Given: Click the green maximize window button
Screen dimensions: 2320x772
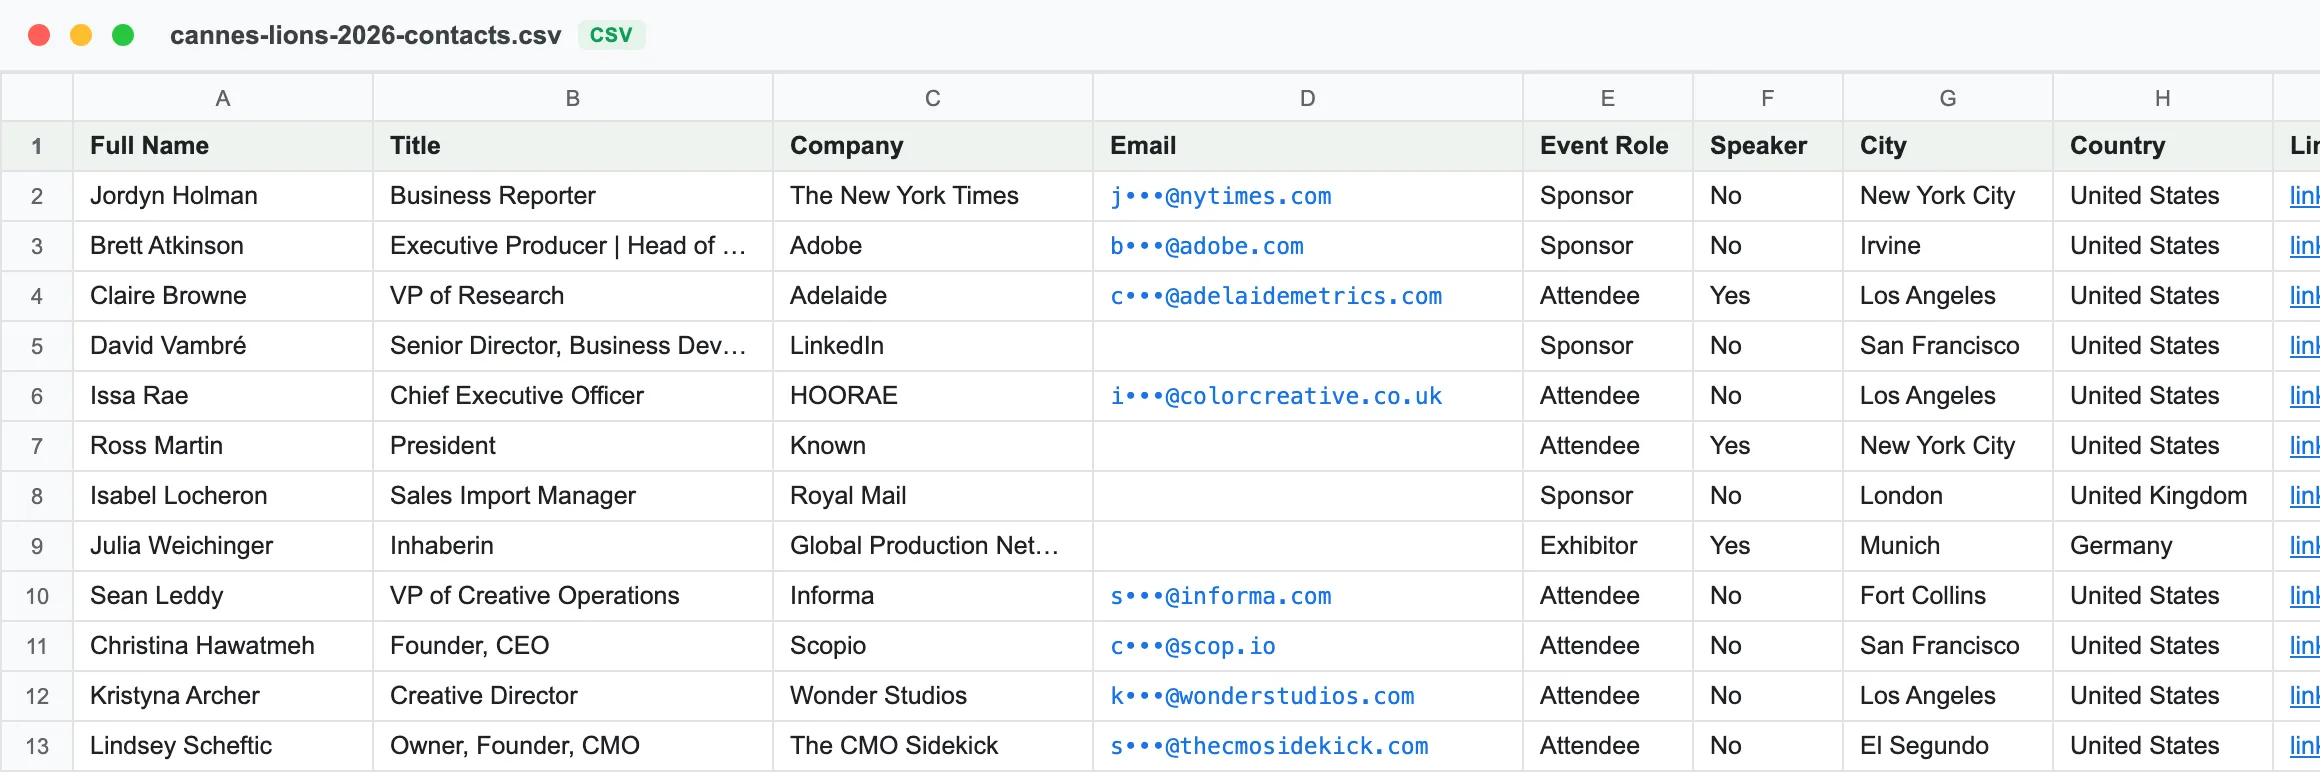Looking at the screenshot, I should pos(123,35).
